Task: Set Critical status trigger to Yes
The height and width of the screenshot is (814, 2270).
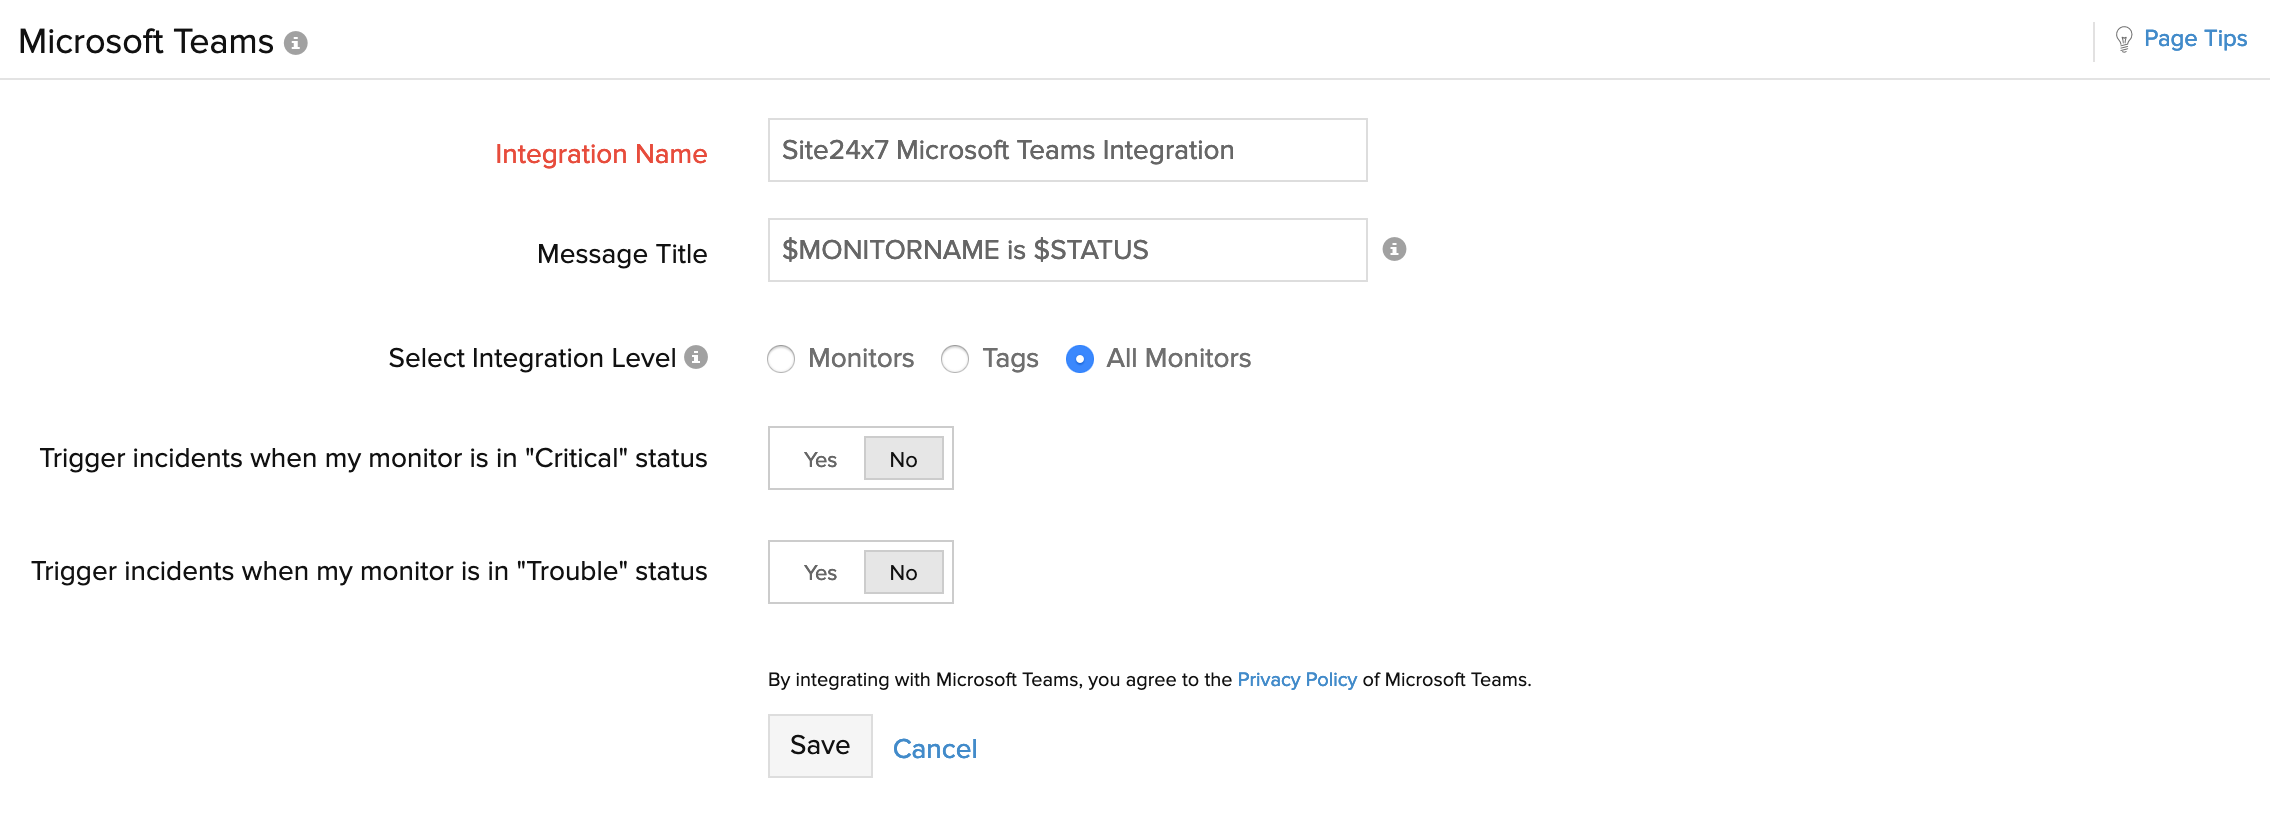Action: 820,459
